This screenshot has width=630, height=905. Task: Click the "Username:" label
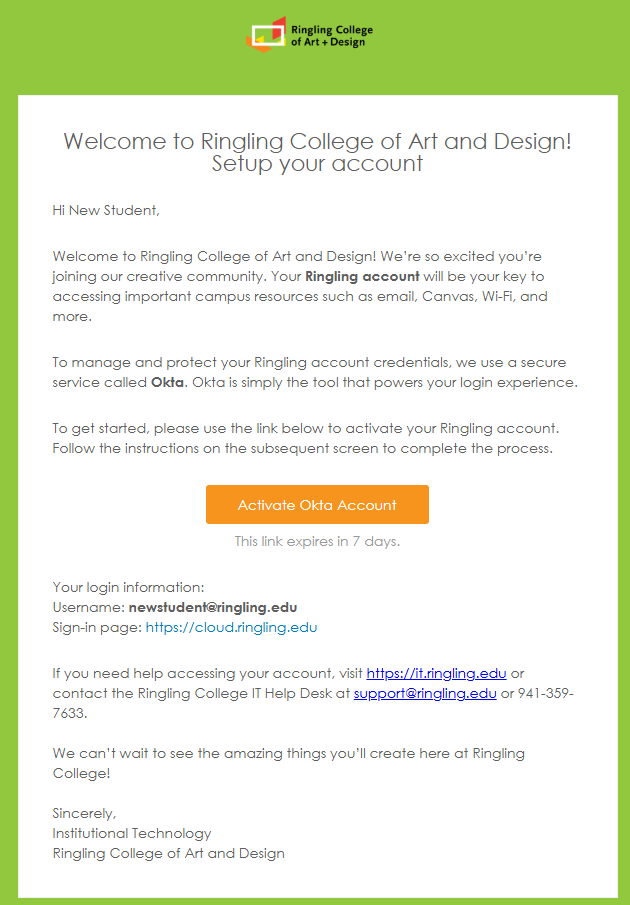coord(88,607)
